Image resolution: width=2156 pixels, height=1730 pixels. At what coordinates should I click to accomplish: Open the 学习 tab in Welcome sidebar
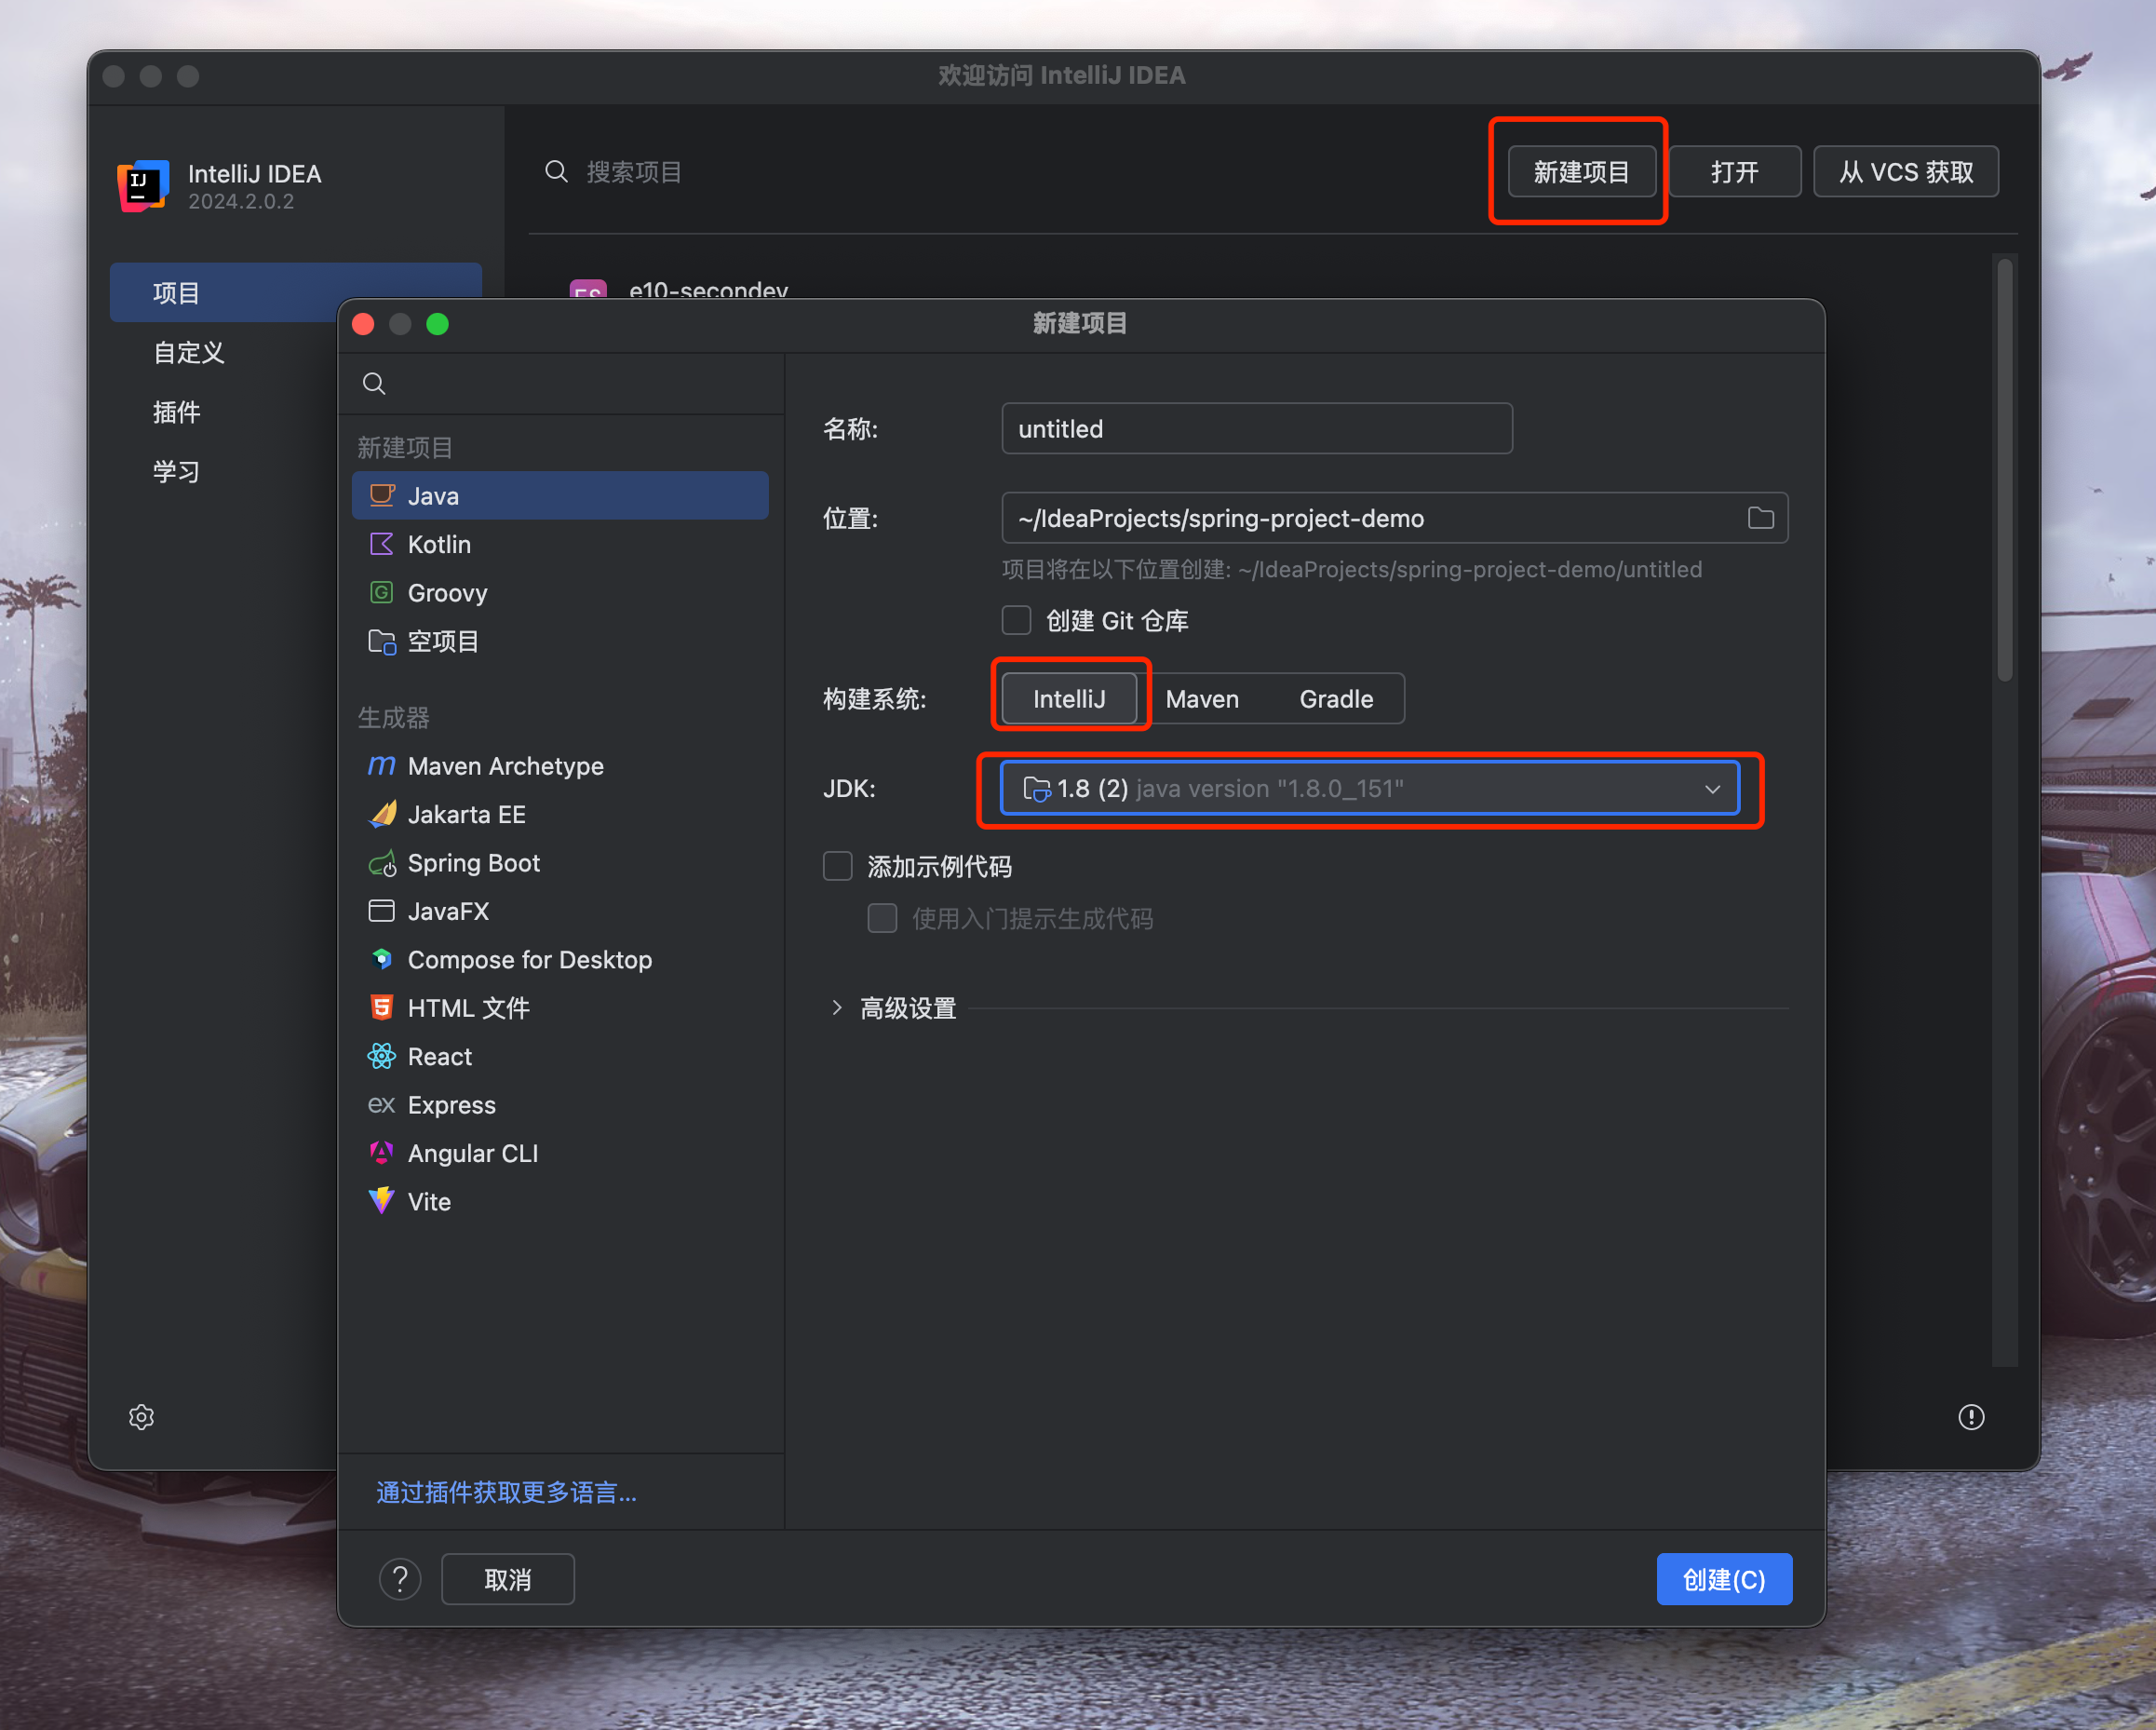(x=176, y=471)
